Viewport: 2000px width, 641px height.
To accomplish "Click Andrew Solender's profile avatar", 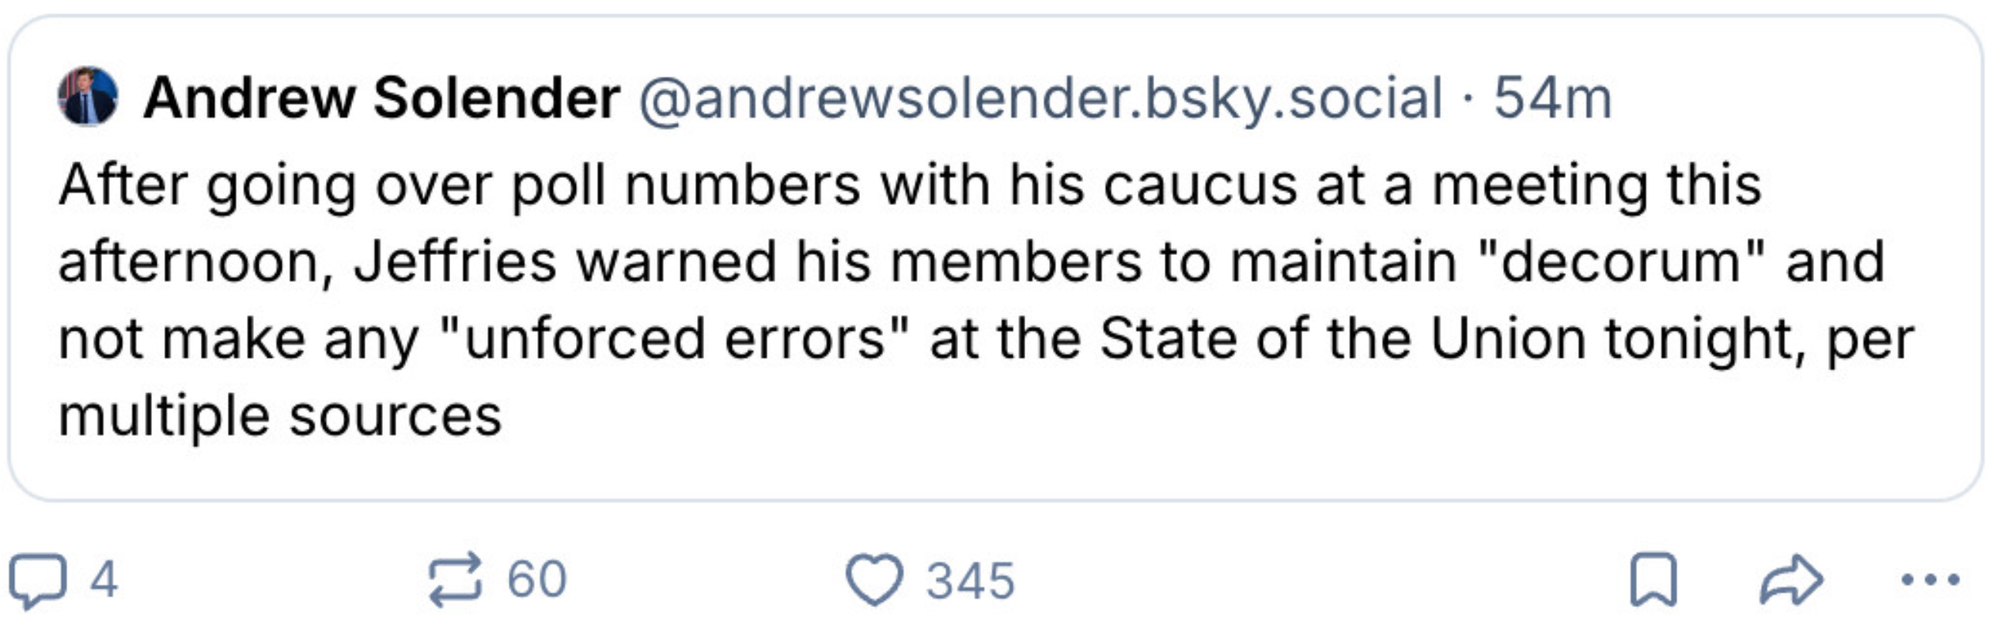I will tap(88, 97).
